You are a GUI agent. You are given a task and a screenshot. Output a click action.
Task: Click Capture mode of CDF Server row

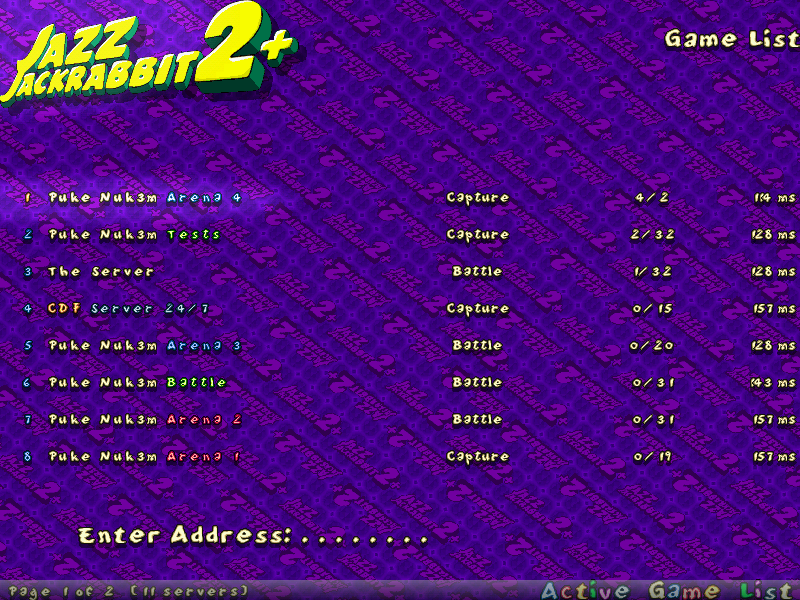click(x=478, y=309)
